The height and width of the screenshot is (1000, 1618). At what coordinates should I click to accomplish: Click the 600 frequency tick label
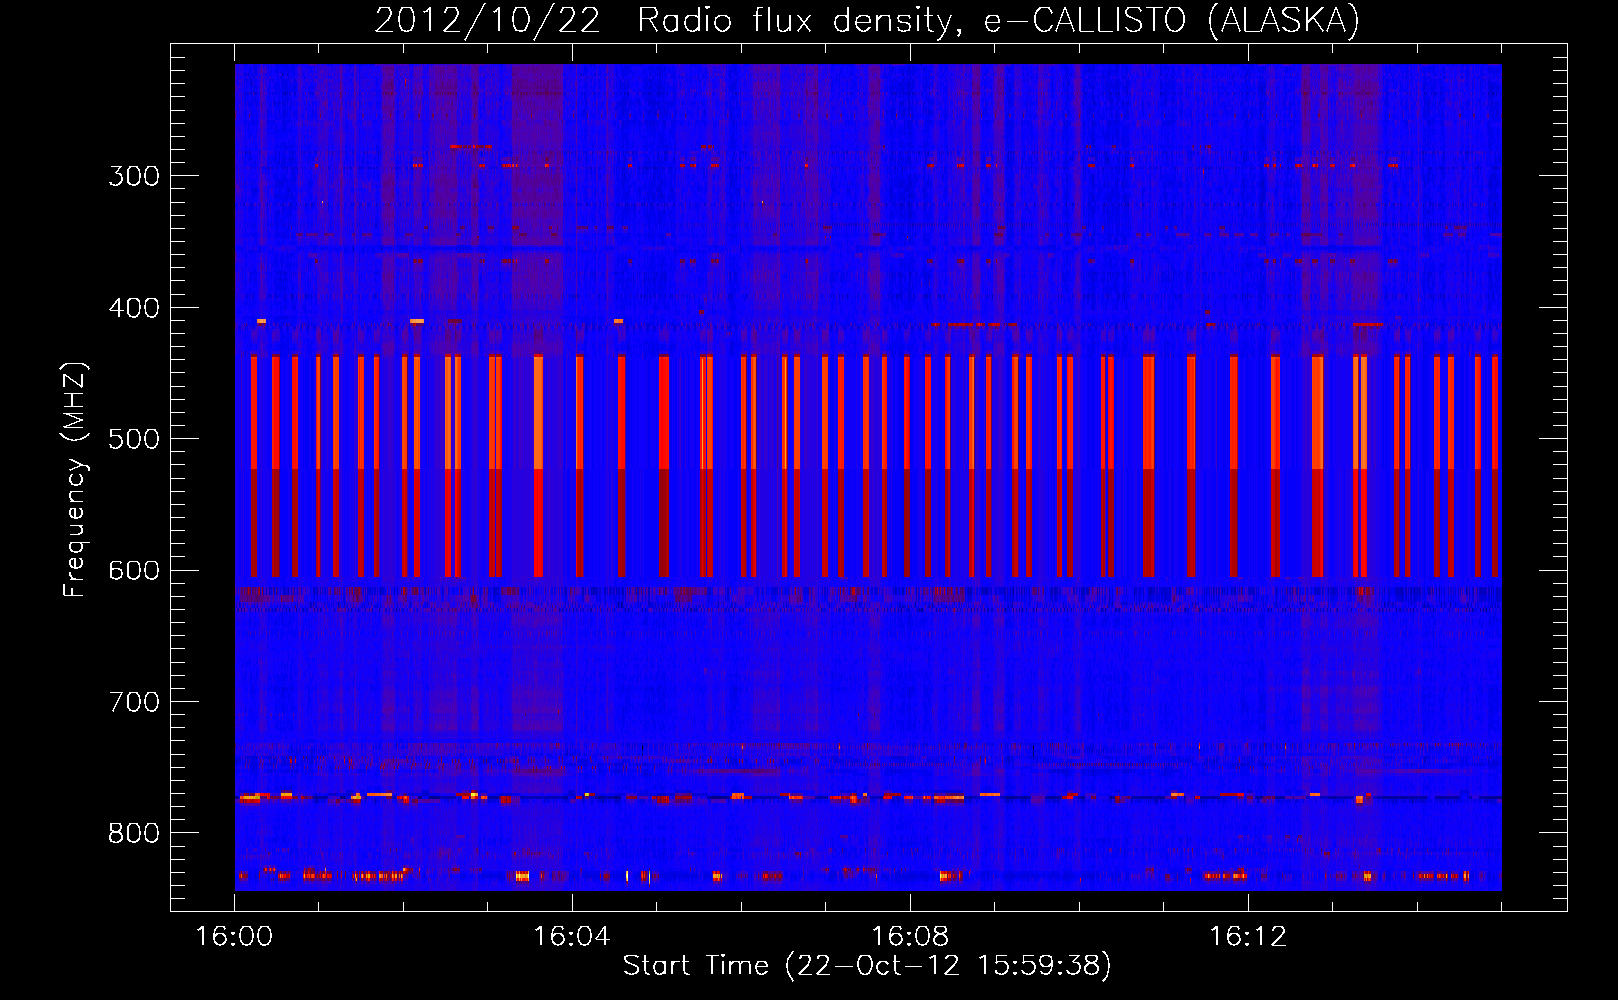click(x=134, y=571)
